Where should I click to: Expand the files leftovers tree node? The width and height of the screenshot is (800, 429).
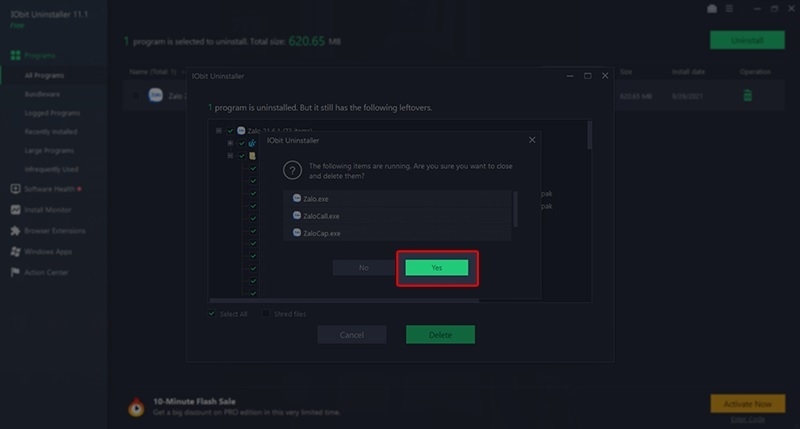click(229, 156)
